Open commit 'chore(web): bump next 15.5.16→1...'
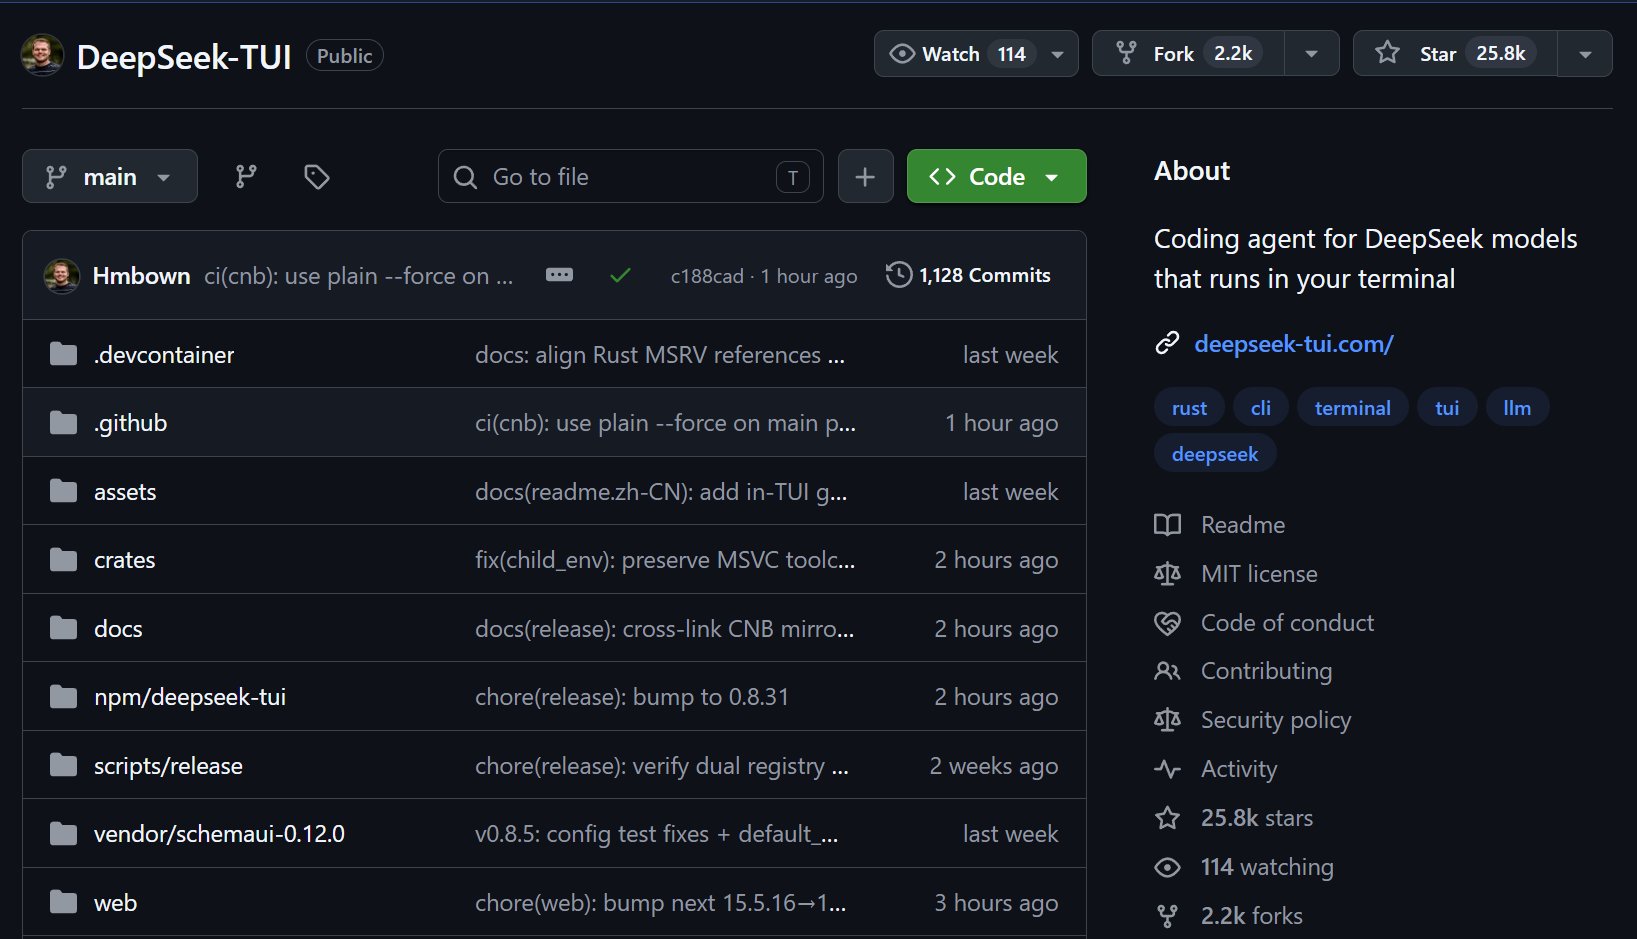Viewport: 1637px width, 939px height. pyautogui.click(x=660, y=903)
